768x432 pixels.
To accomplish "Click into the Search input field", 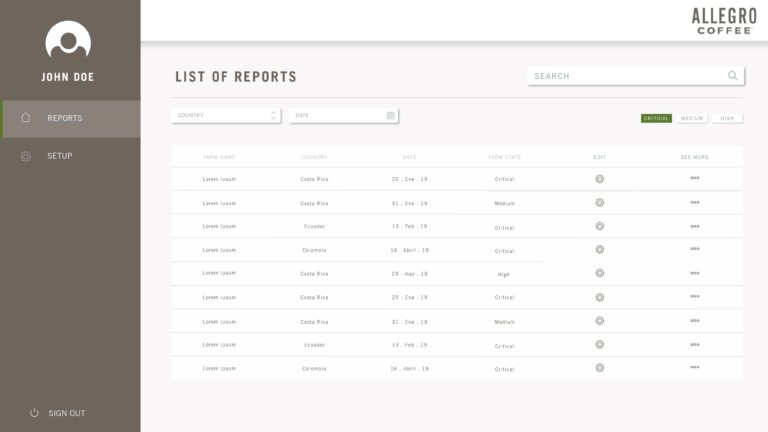I will point(625,76).
